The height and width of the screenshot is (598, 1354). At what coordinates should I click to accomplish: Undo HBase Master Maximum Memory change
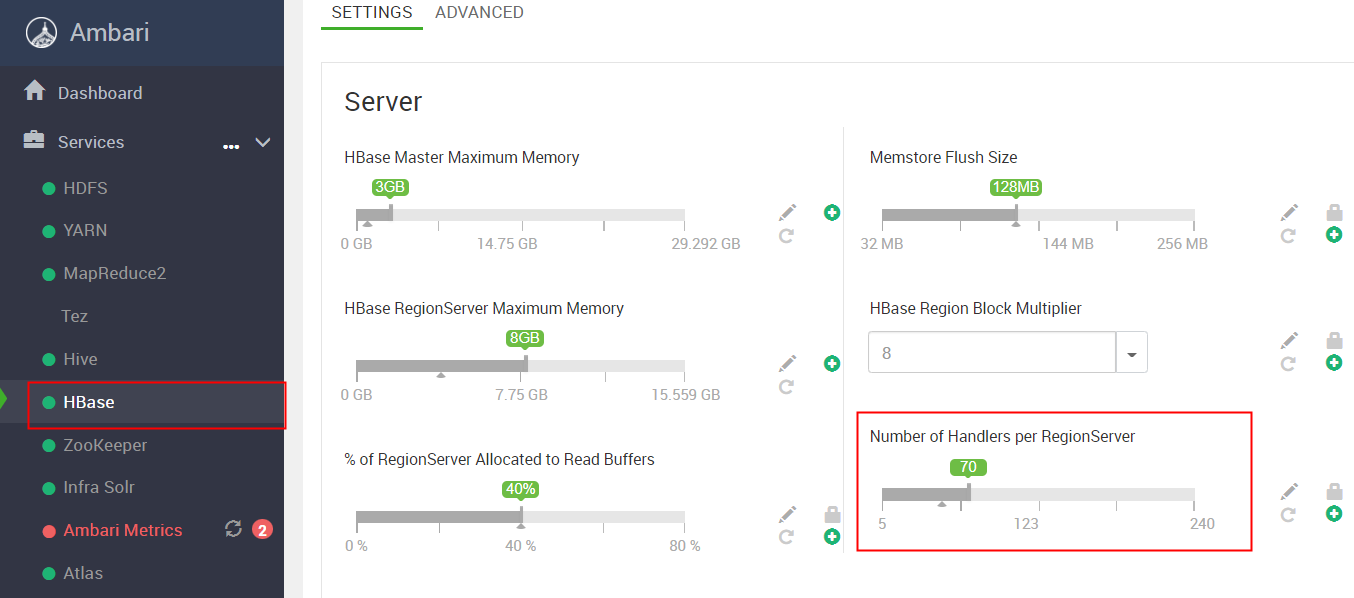[786, 236]
